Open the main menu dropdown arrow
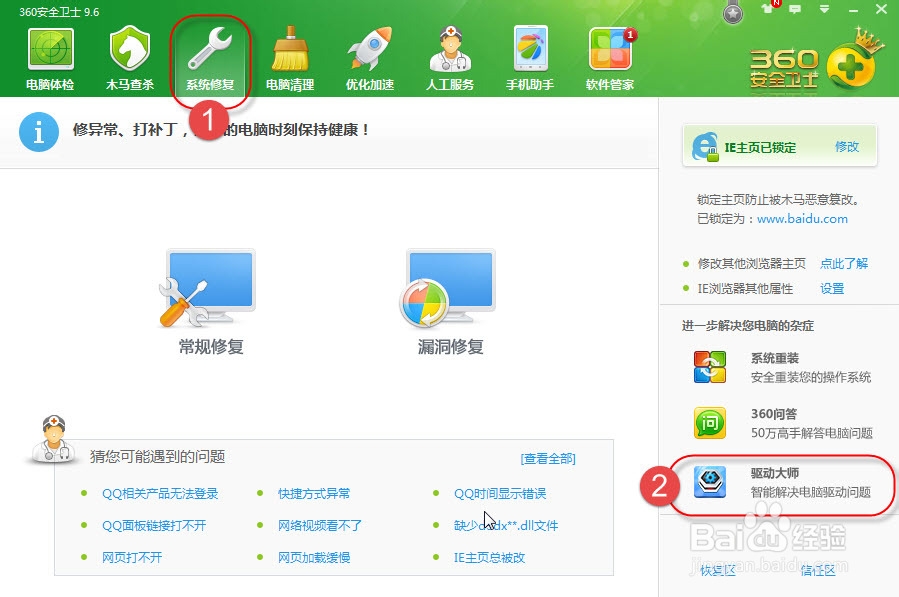 [x=824, y=9]
